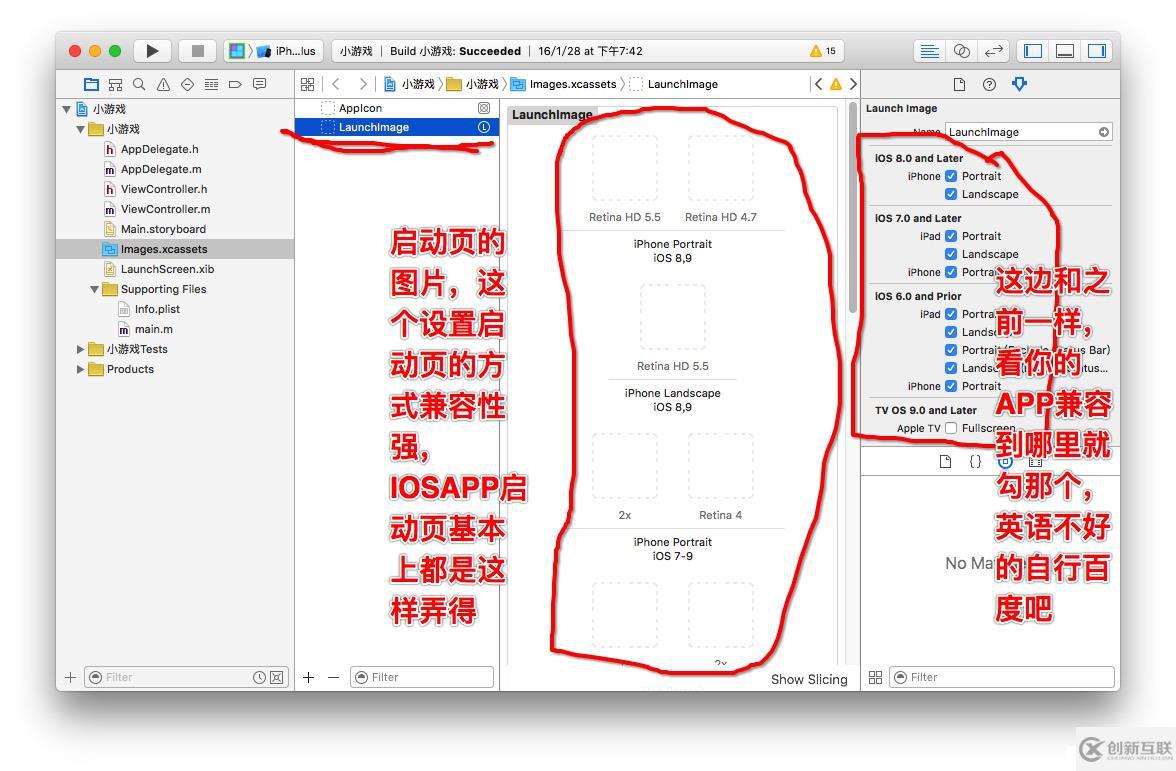Uncheck iOS 7.0 iPad Portrait checkbox
The image size is (1176, 771).
951,236
